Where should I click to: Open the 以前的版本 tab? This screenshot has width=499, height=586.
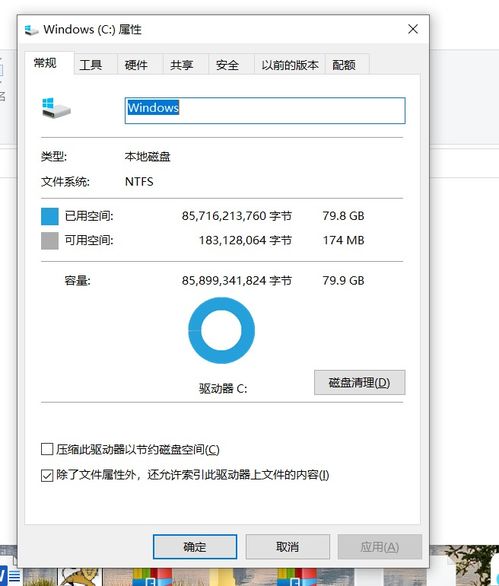click(x=290, y=65)
